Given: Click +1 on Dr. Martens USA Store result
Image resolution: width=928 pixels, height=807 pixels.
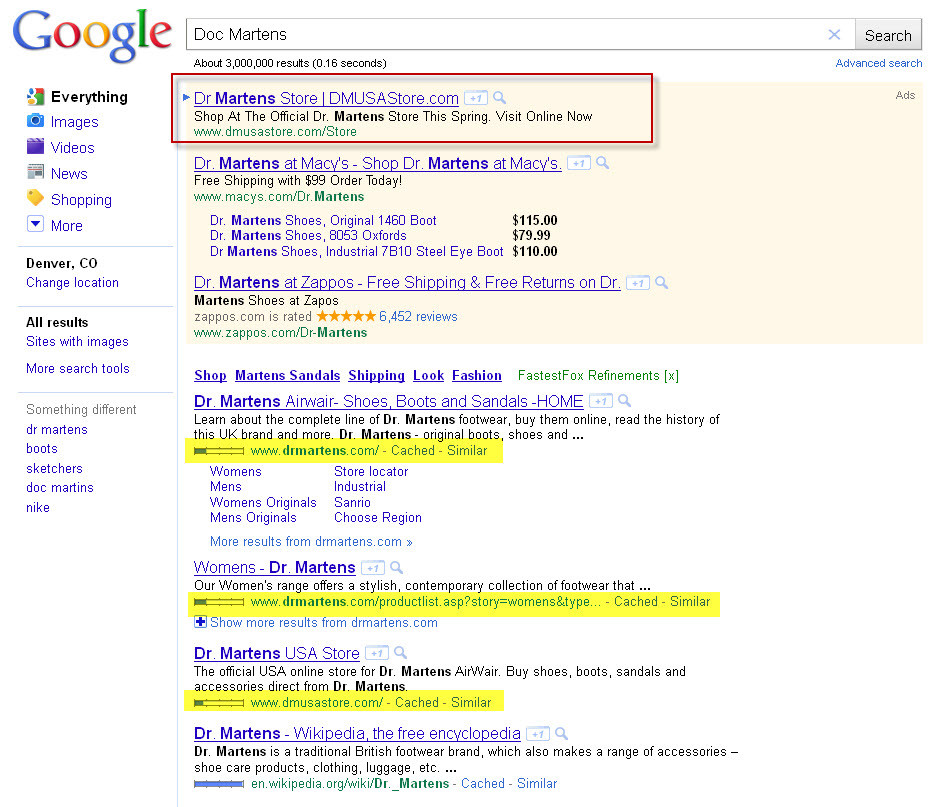Looking at the screenshot, I should [377, 653].
